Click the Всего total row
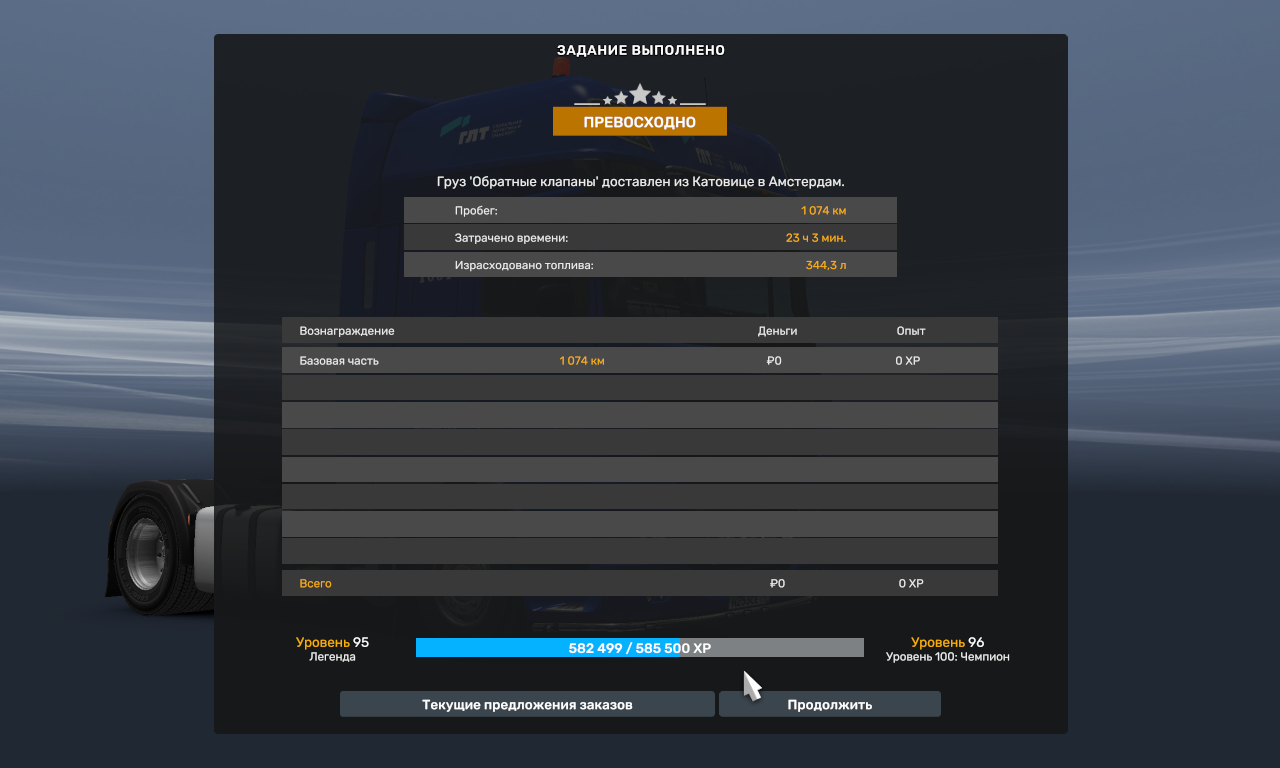1280x768 pixels. tap(640, 583)
